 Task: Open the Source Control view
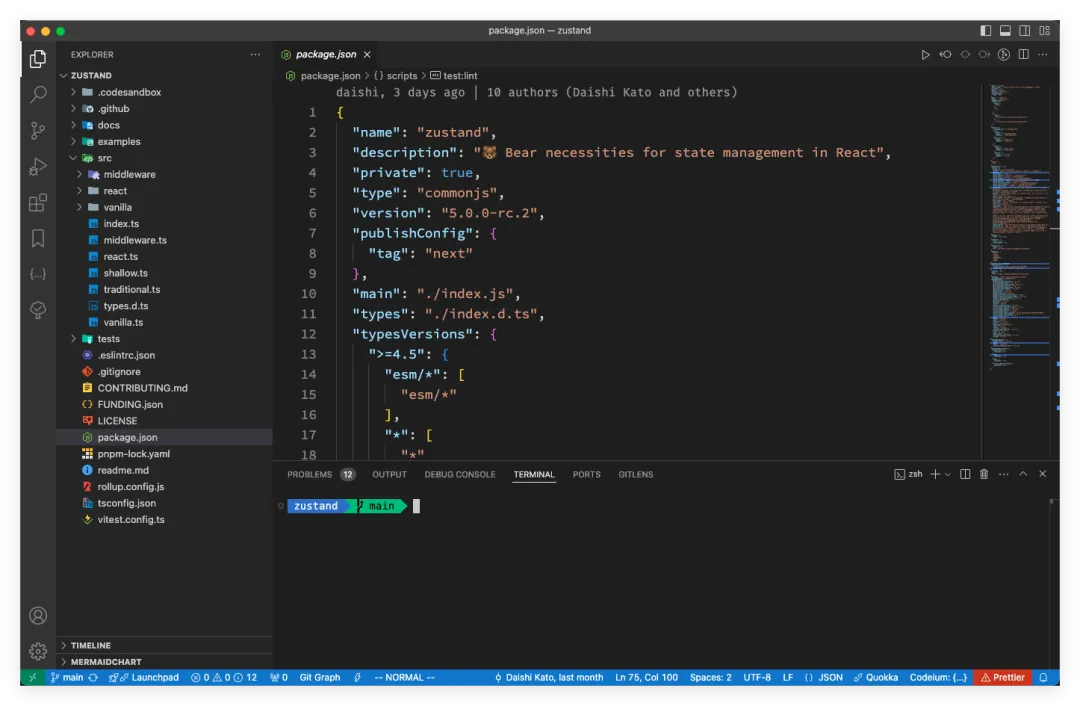[38, 130]
